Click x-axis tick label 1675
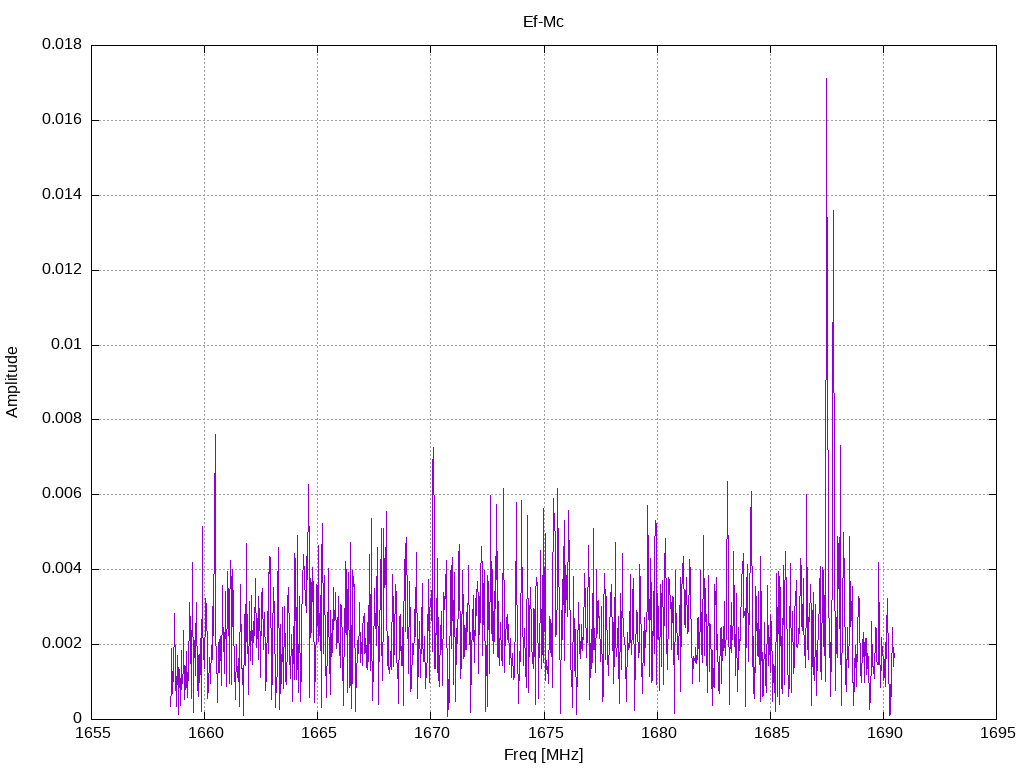The width and height of the screenshot is (1024, 768). 545,733
